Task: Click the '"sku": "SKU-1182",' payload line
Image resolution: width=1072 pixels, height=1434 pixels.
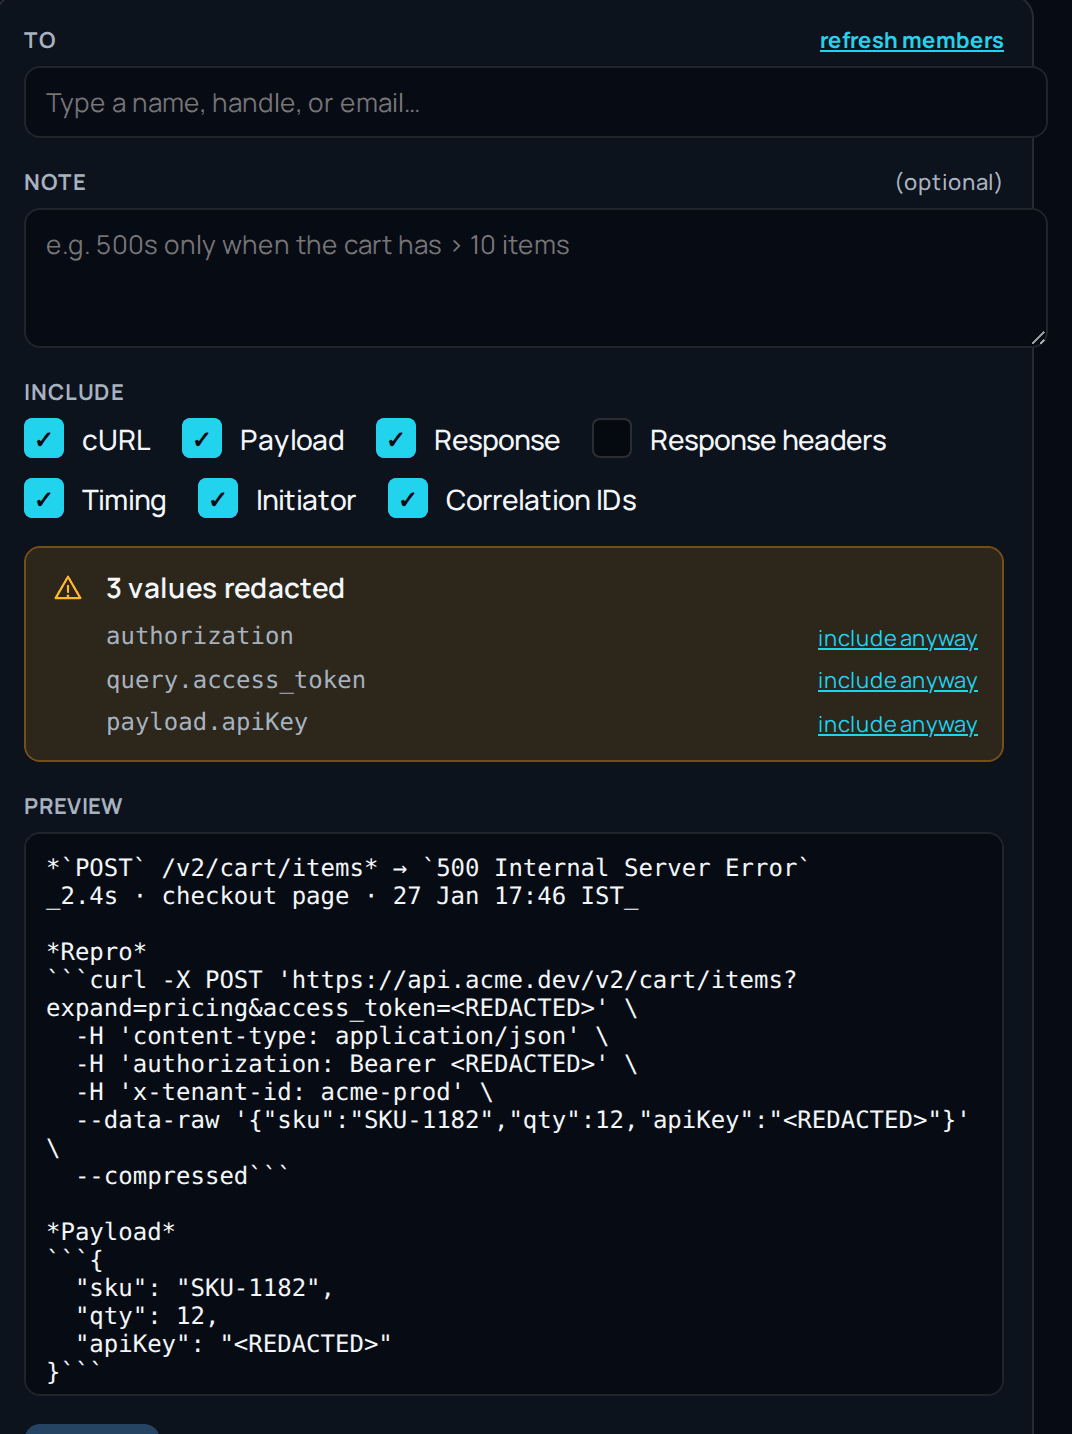Action: (204, 1287)
